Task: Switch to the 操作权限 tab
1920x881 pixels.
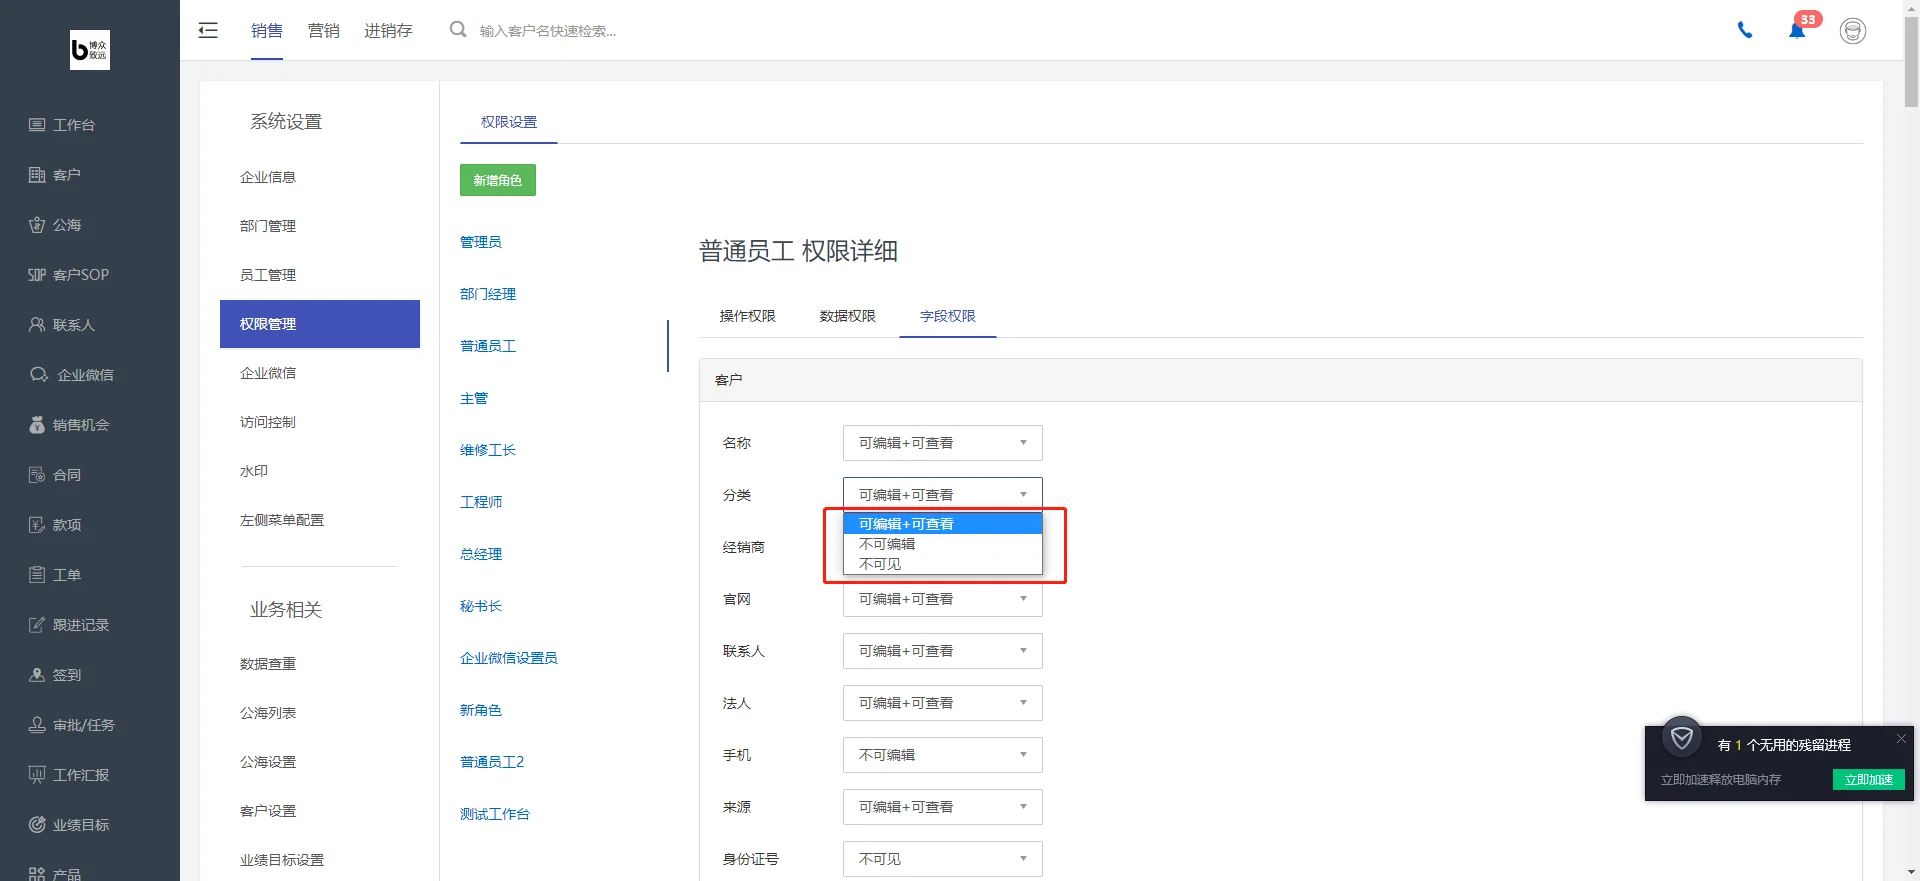Action: tap(748, 316)
